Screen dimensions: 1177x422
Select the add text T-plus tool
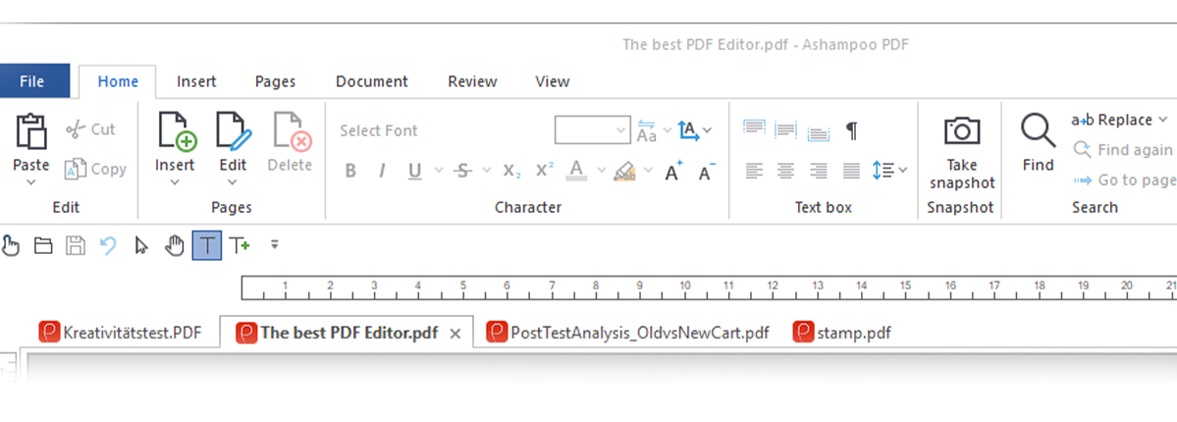[x=239, y=246]
